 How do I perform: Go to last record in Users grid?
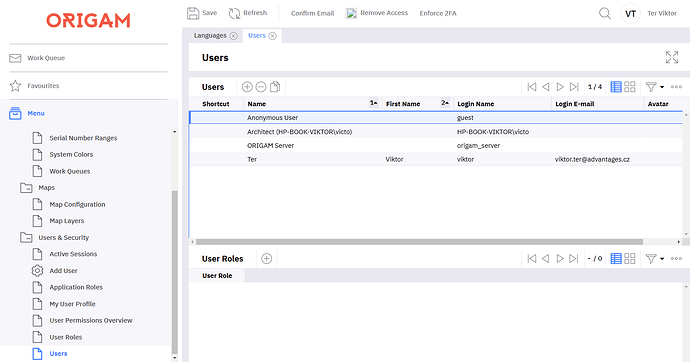pyautogui.click(x=574, y=87)
